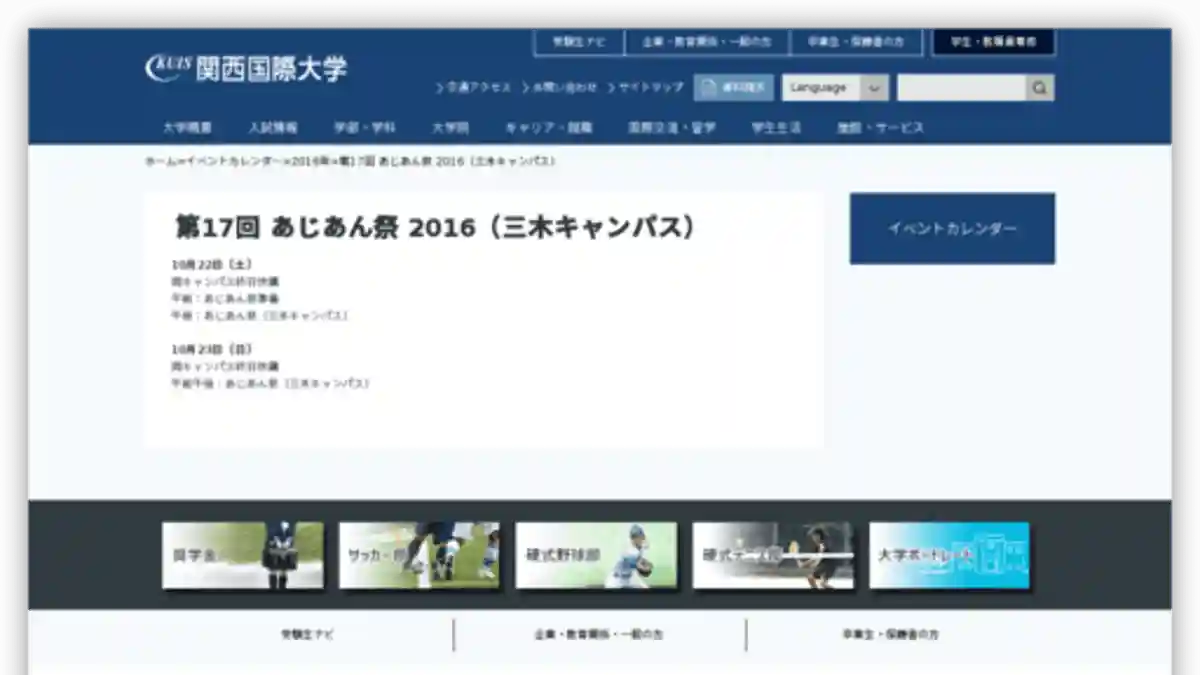The width and height of the screenshot is (1200, 675).
Task: Select 卒業生・保護者の方 tab at top
Action: [856, 42]
